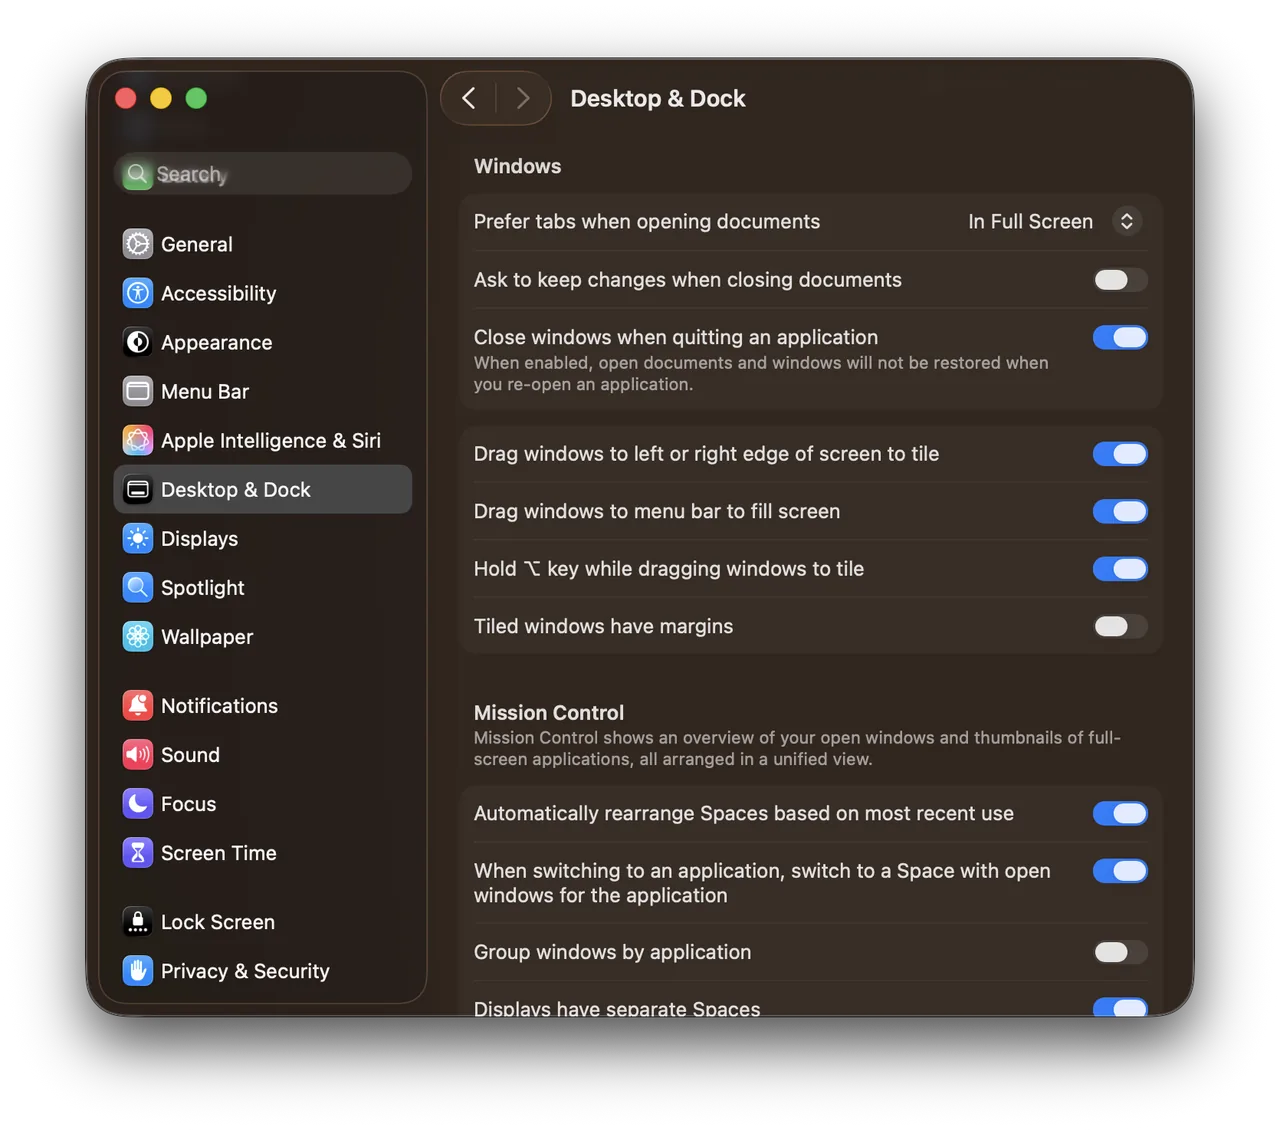The height and width of the screenshot is (1130, 1280).
Task: Disable Close windows when quitting an application
Action: (x=1120, y=337)
